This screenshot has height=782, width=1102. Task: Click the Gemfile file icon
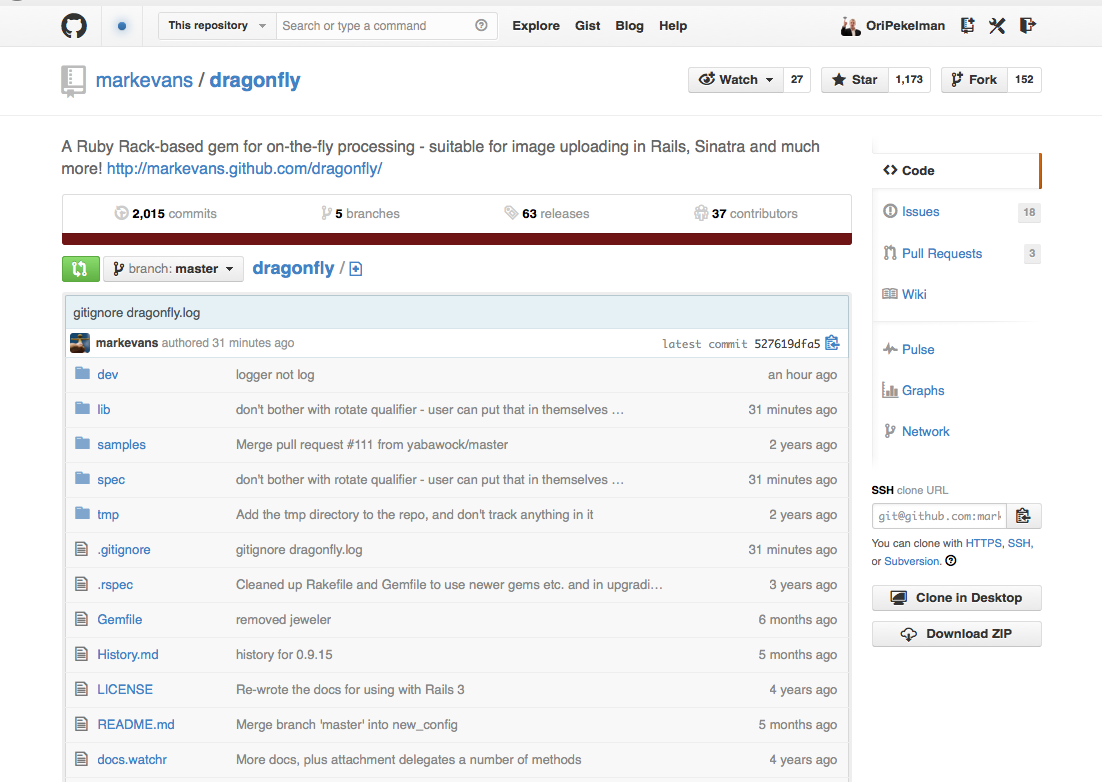(82, 619)
